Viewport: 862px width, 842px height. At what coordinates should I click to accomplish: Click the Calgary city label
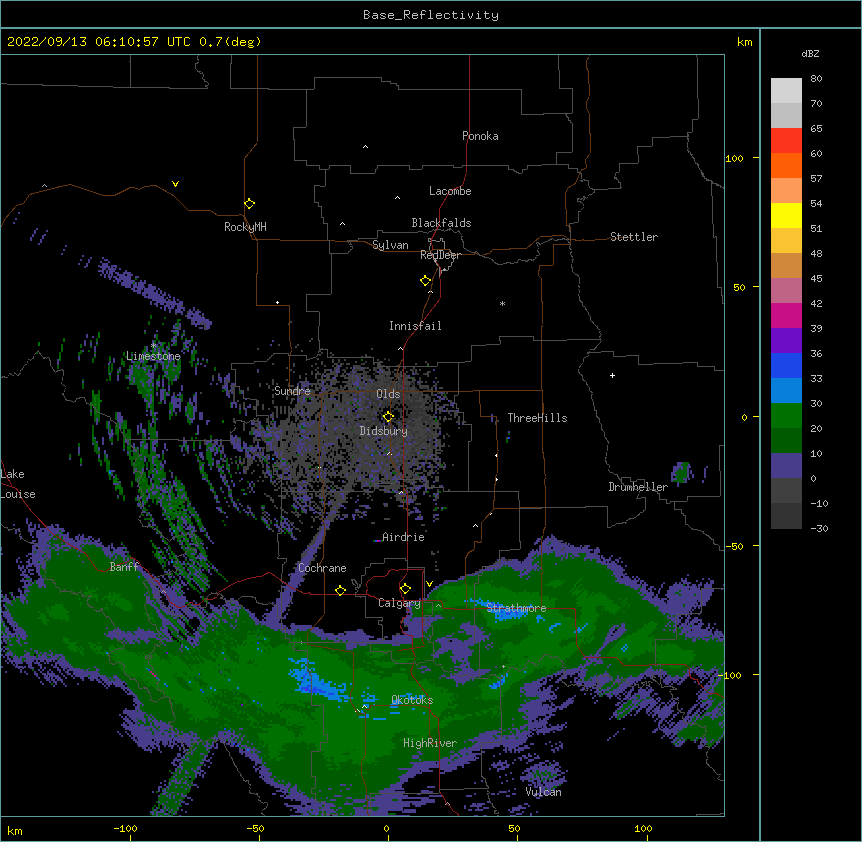[x=399, y=603]
